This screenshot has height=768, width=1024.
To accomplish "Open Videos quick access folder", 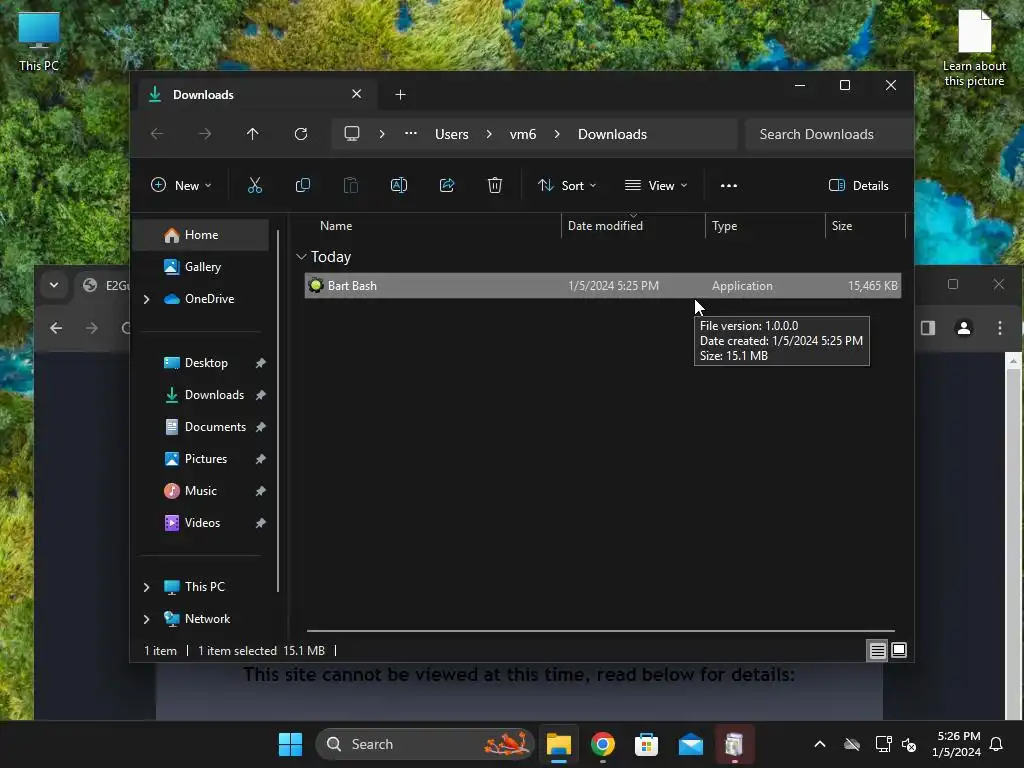I will click(192, 523).
